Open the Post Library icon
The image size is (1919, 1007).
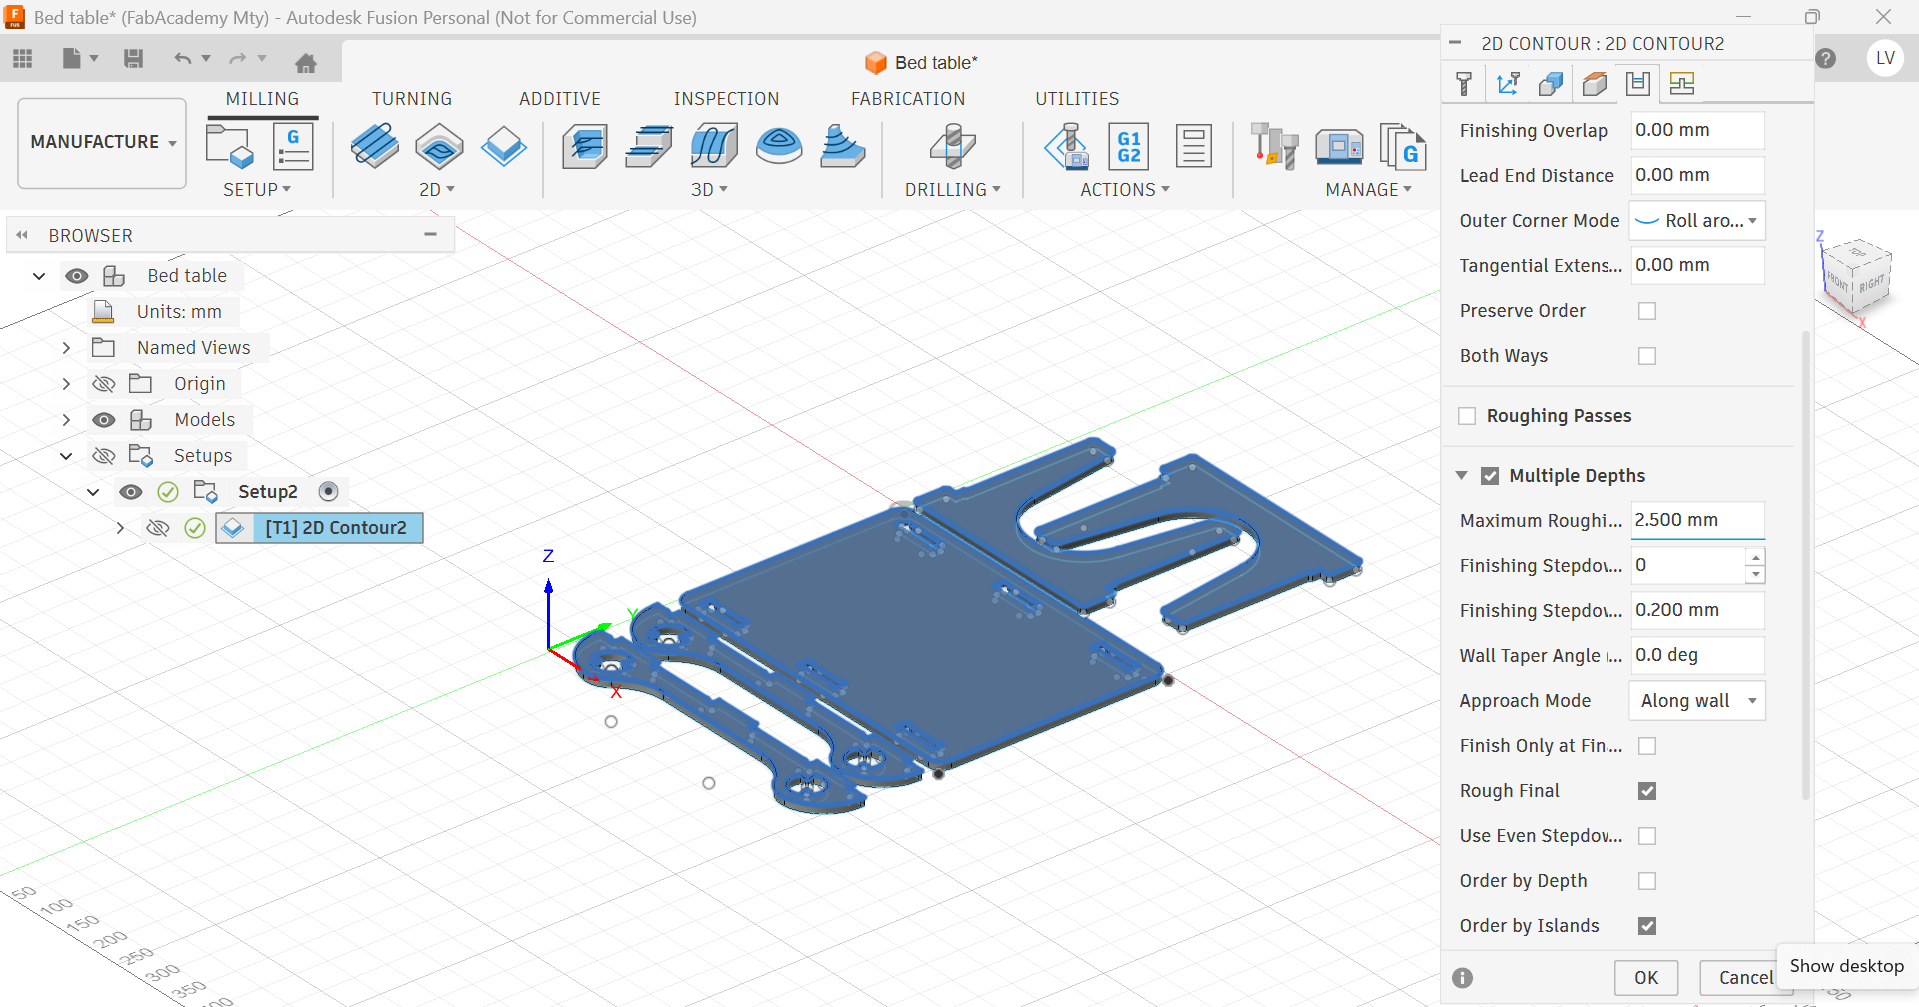pyautogui.click(x=1402, y=146)
